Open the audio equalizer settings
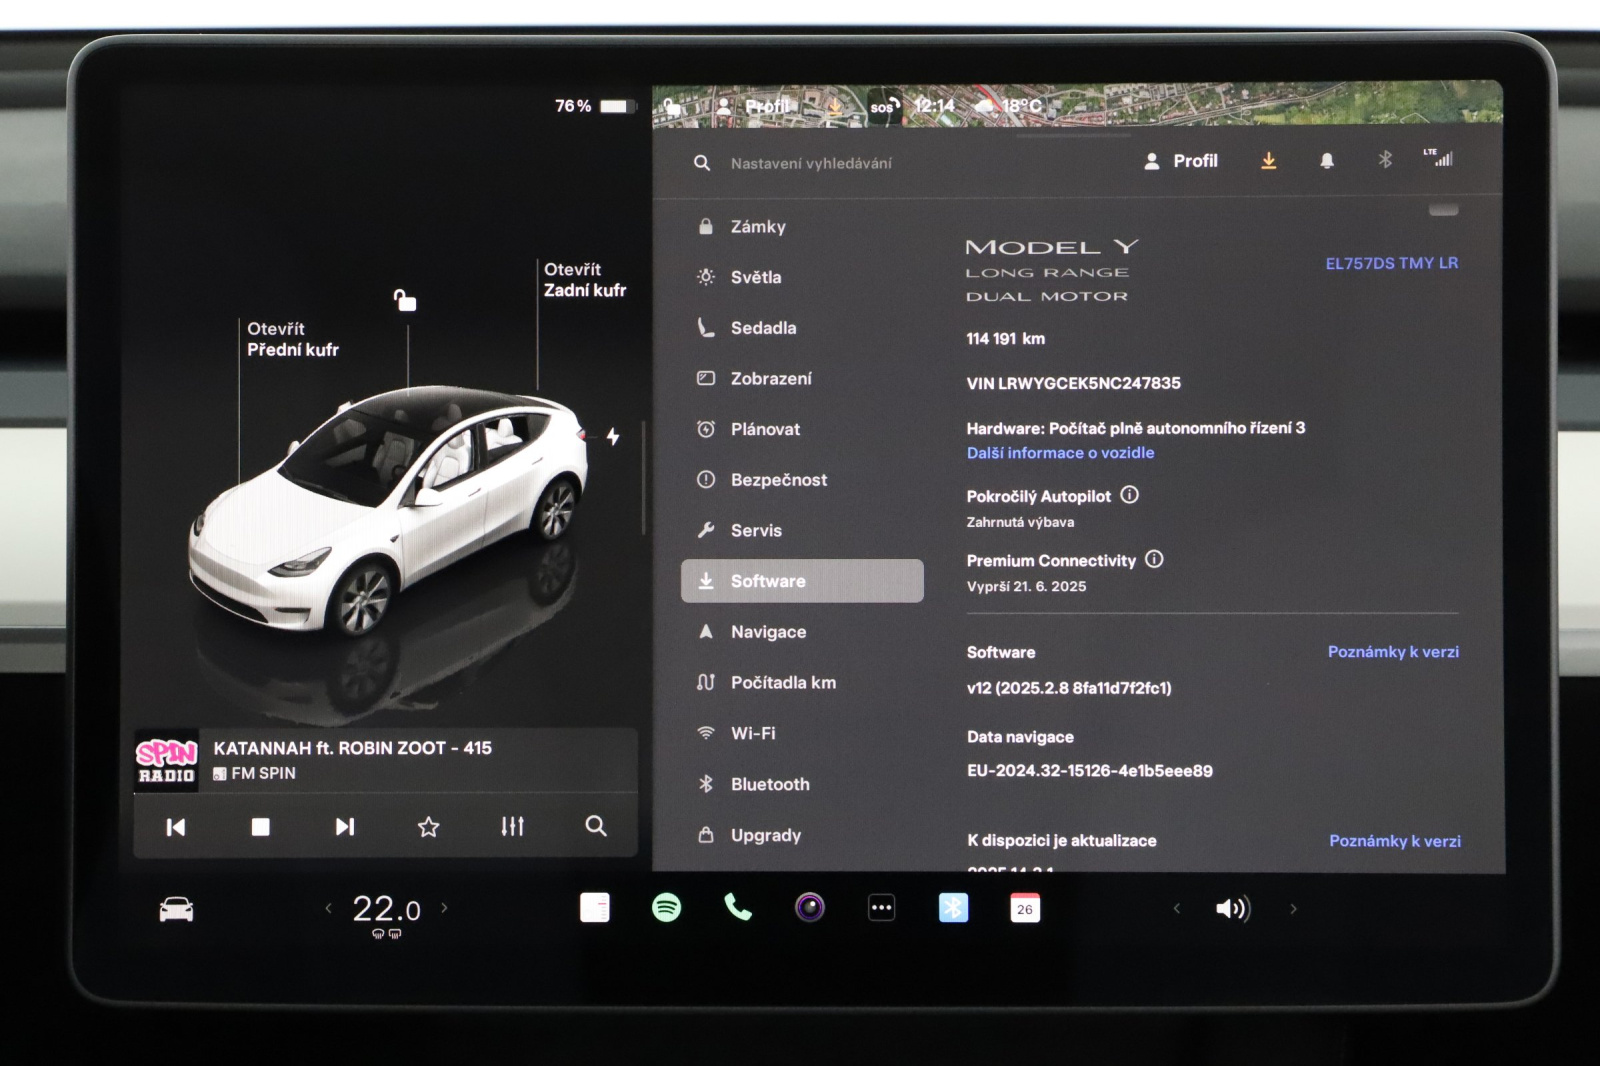 coord(512,827)
